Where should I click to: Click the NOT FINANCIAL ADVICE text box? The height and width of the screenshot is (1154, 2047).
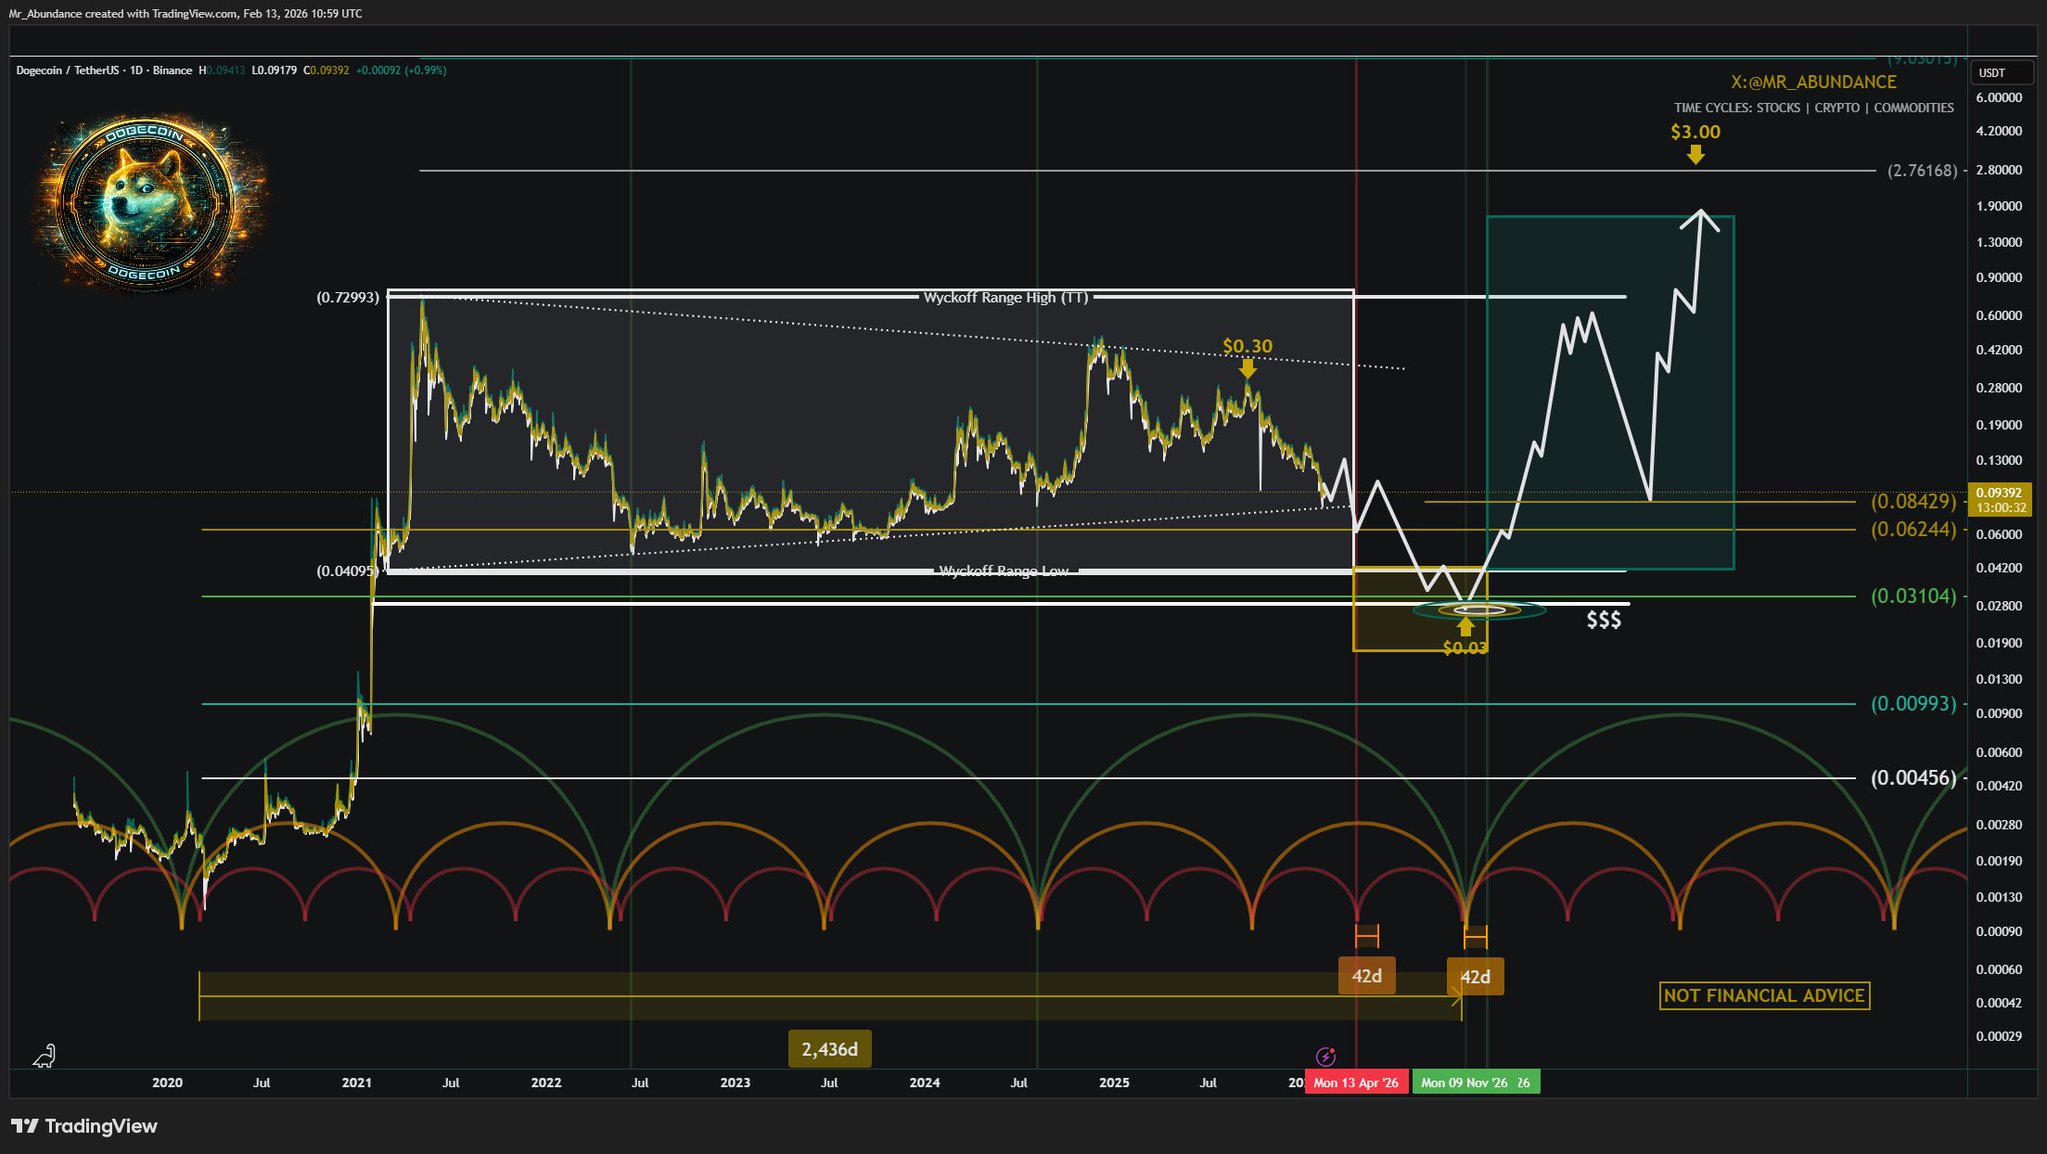click(x=1764, y=995)
